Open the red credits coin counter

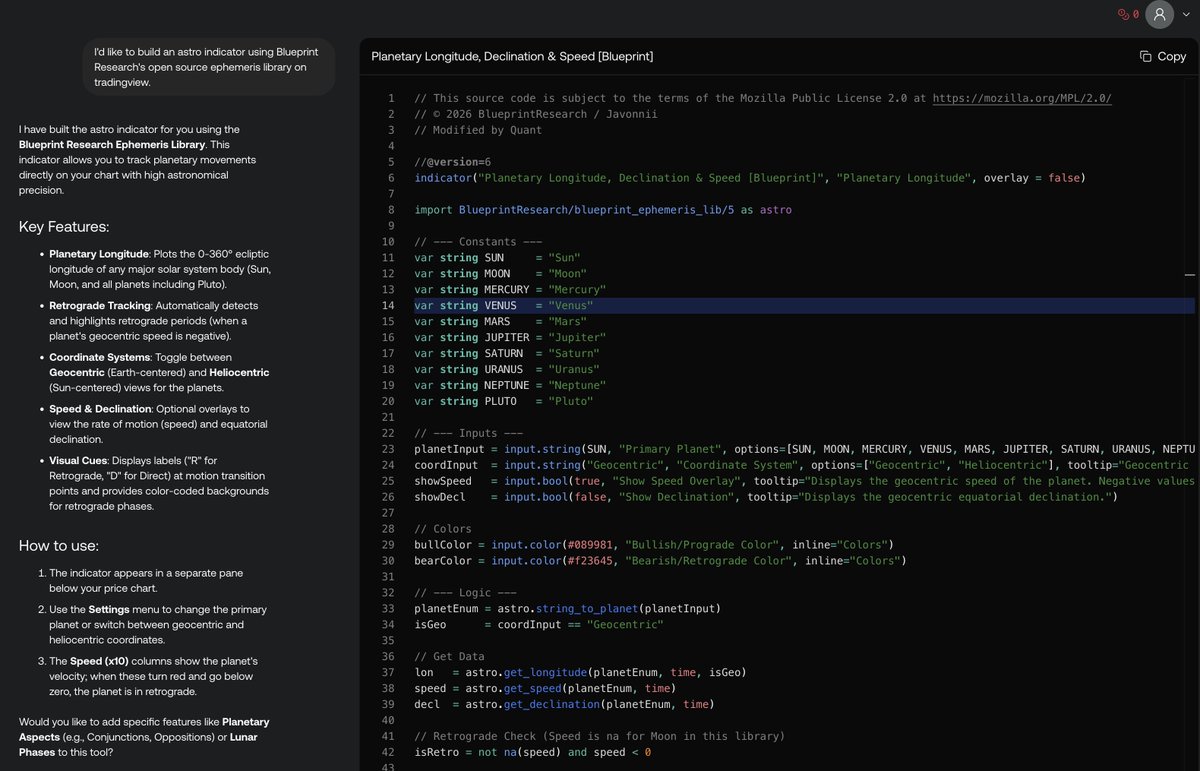click(1128, 14)
